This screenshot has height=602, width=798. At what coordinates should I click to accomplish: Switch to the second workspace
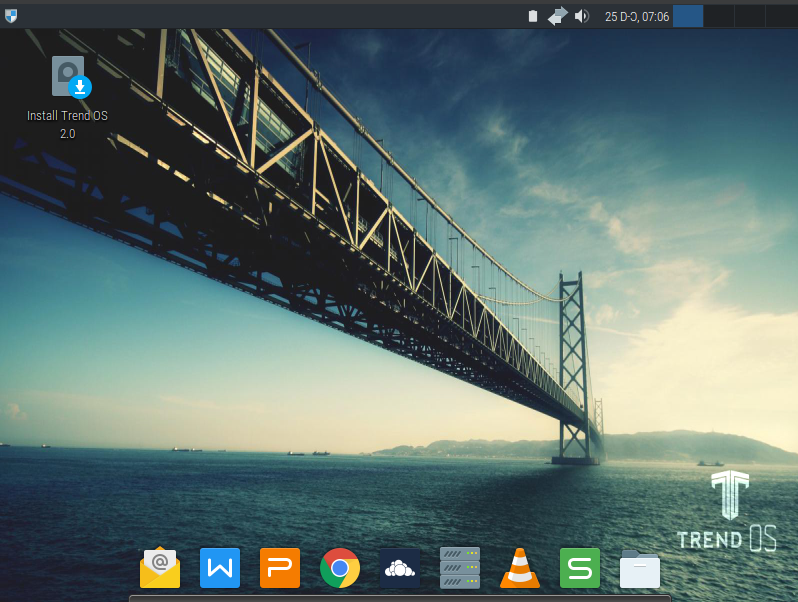[719, 16]
